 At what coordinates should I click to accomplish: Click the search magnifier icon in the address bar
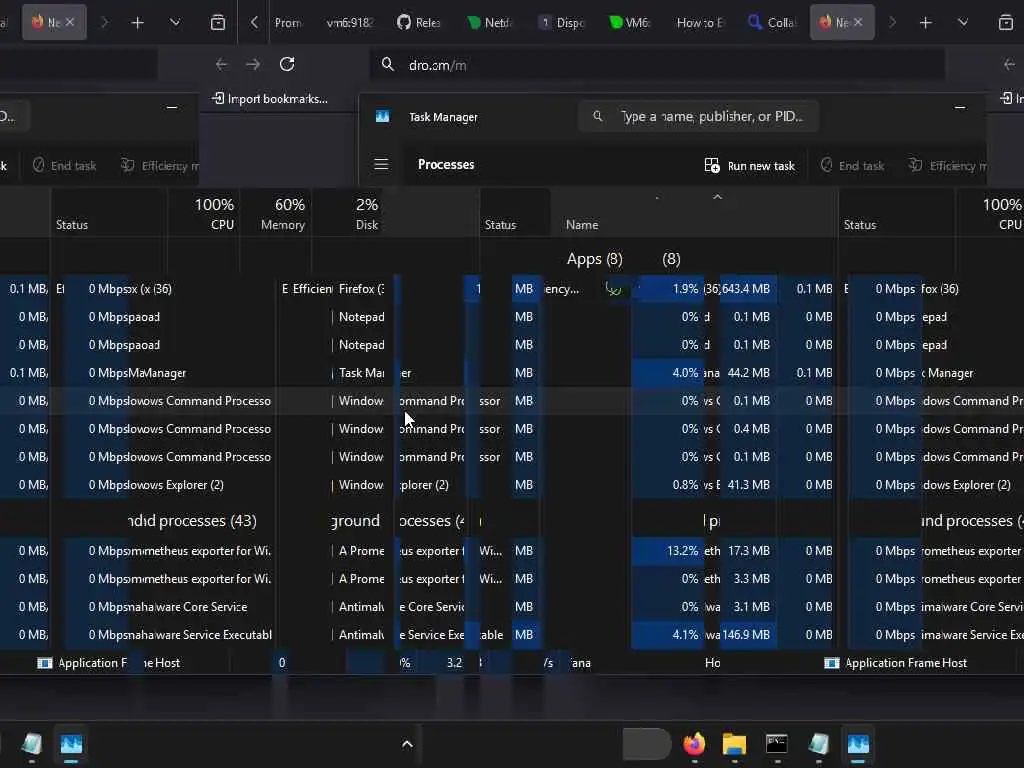point(388,65)
